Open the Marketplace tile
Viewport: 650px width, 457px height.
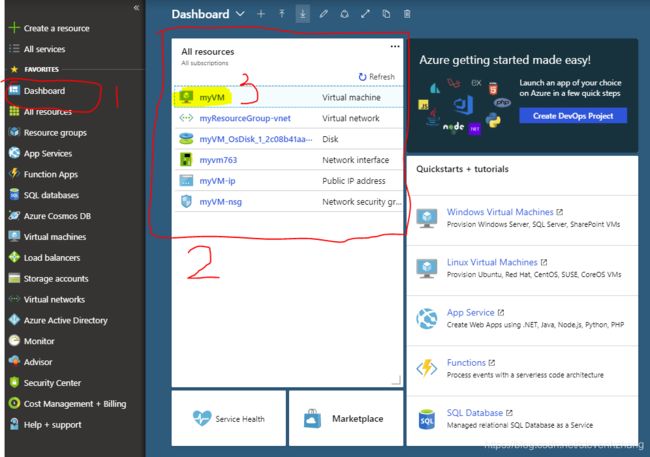pyautogui.click(x=346, y=418)
